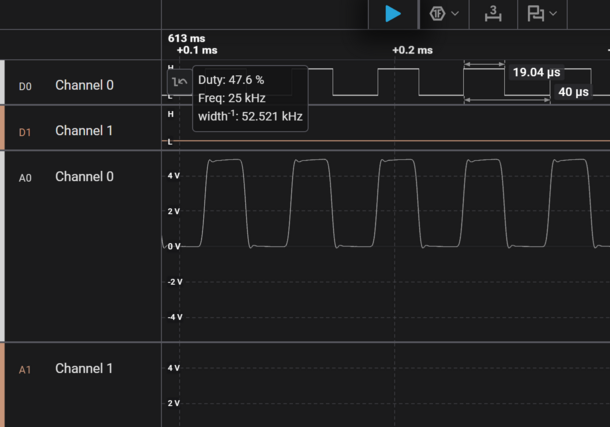Select the D0 digital channel id
The height and width of the screenshot is (427, 610).
pos(26,87)
